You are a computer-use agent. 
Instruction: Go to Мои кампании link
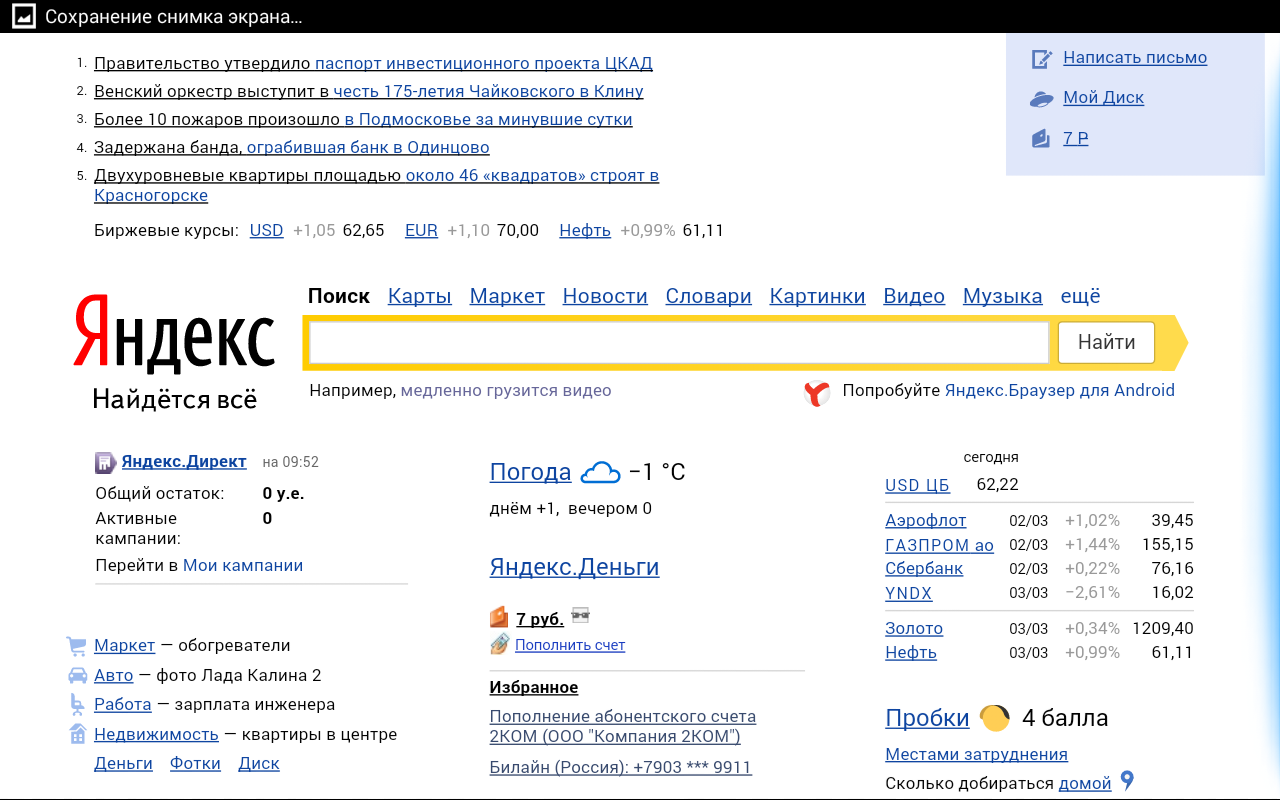click(243, 565)
